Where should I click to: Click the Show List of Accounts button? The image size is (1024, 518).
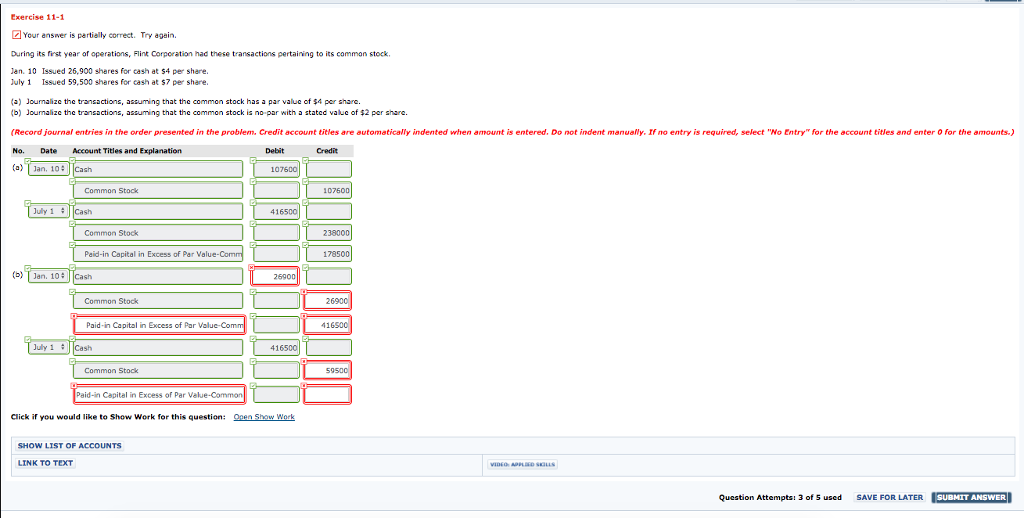69,446
